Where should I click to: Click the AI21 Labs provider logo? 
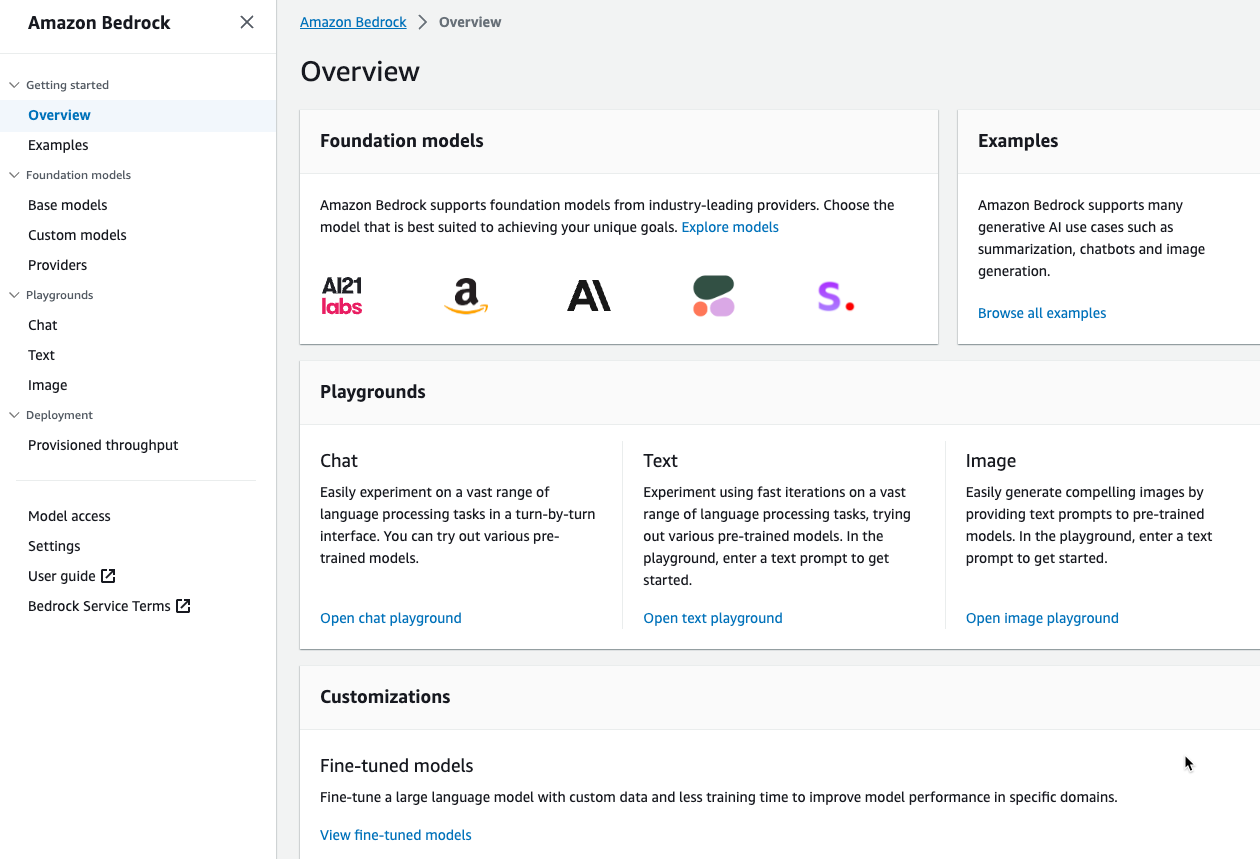click(x=342, y=296)
